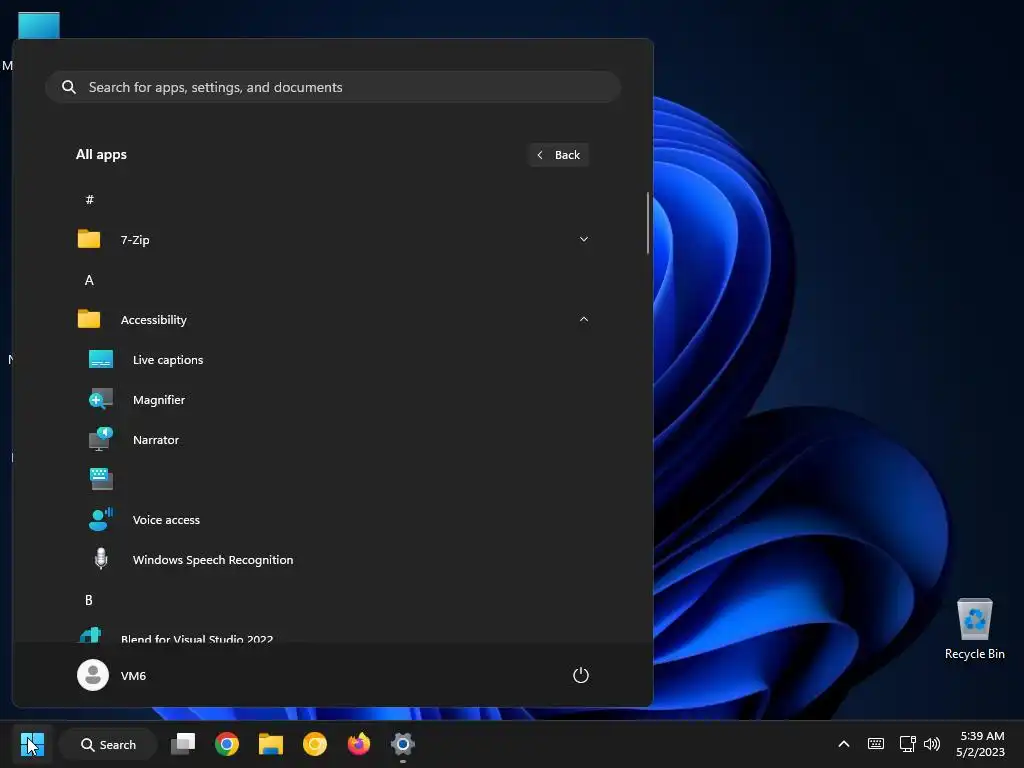Viewport: 1024px width, 768px height.
Task: Click the touch keyboard tray icon
Action: click(x=876, y=744)
